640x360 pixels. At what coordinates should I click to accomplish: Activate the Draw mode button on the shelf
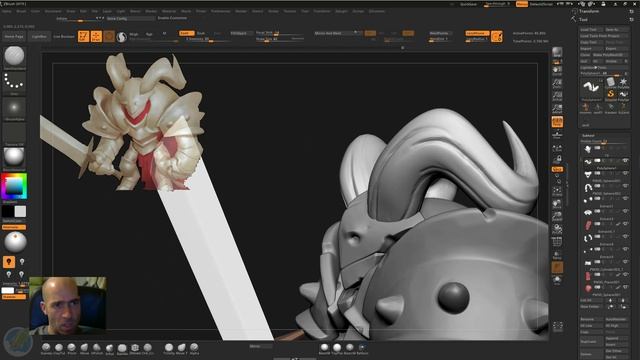click(x=96, y=36)
